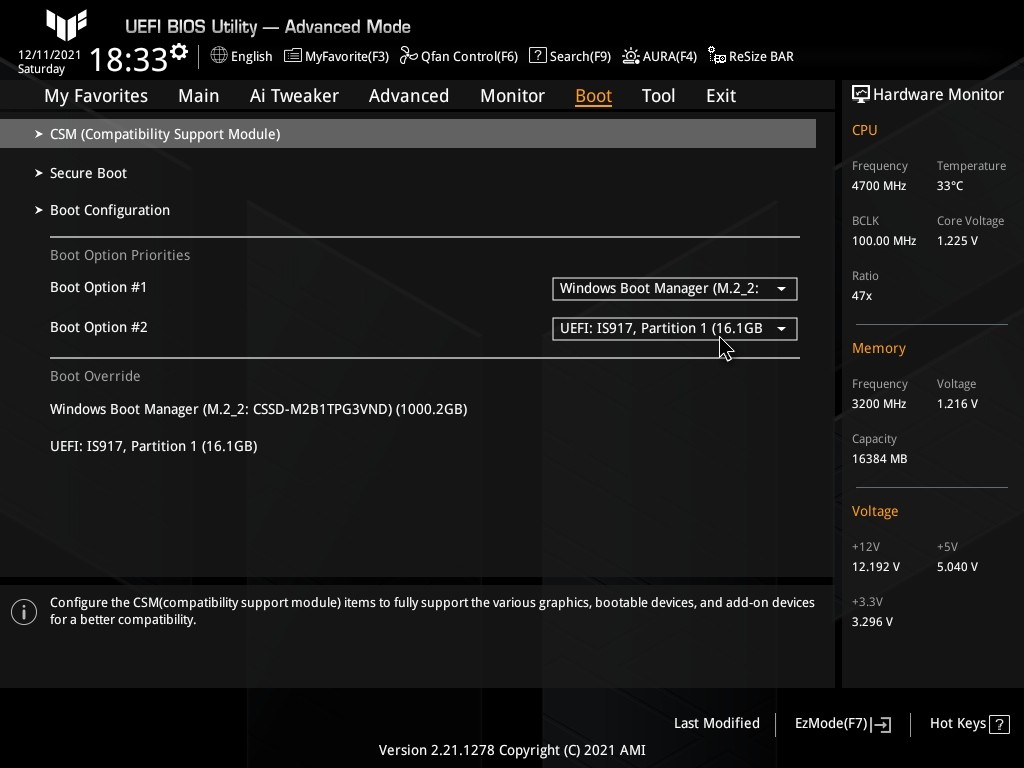Image resolution: width=1024 pixels, height=768 pixels.
Task: Click the globe language icon
Action: [x=219, y=56]
